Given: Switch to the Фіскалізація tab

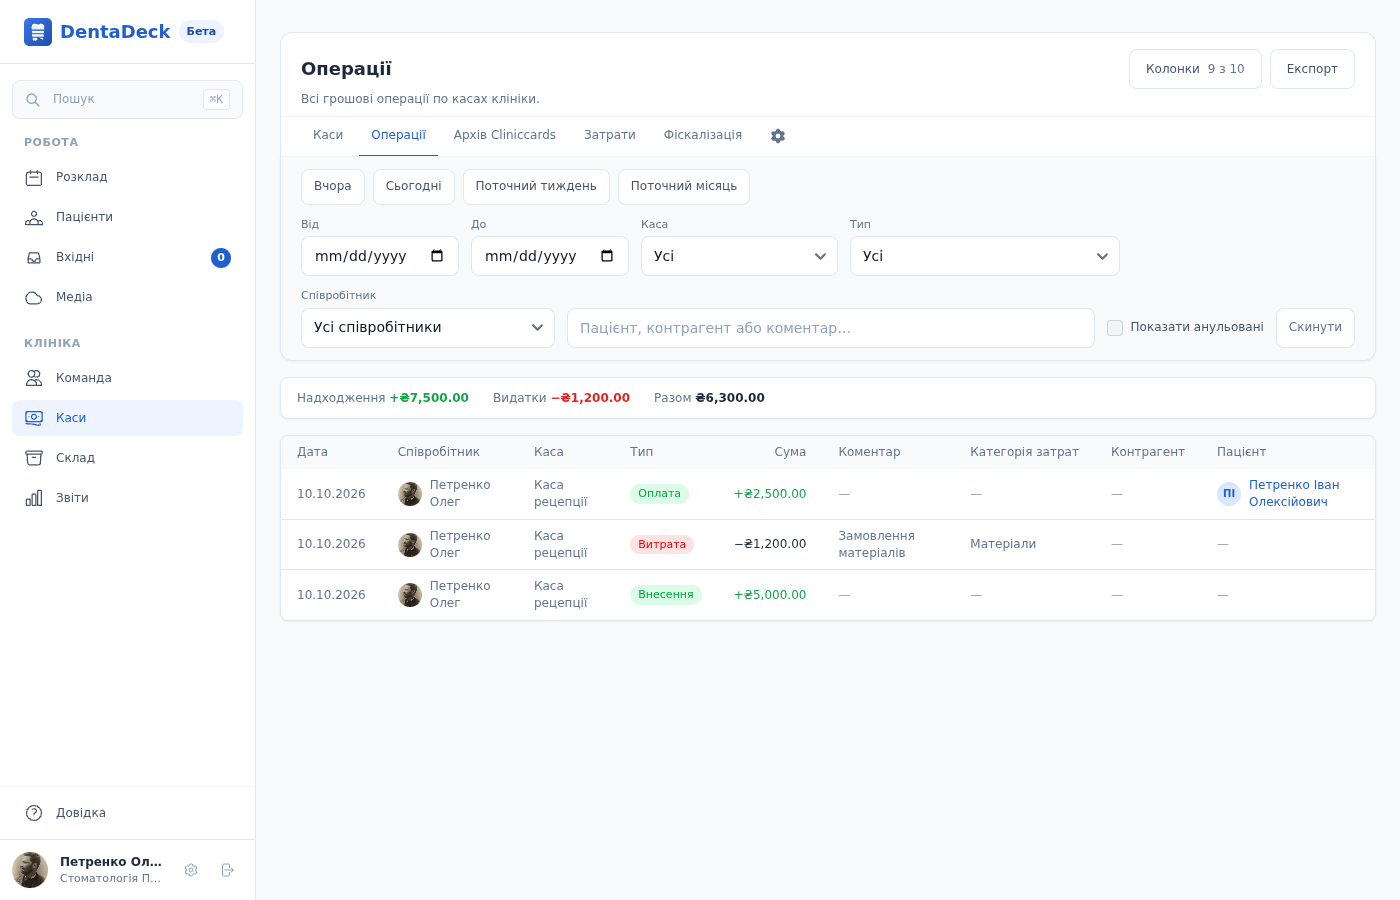Looking at the screenshot, I should 703,136.
